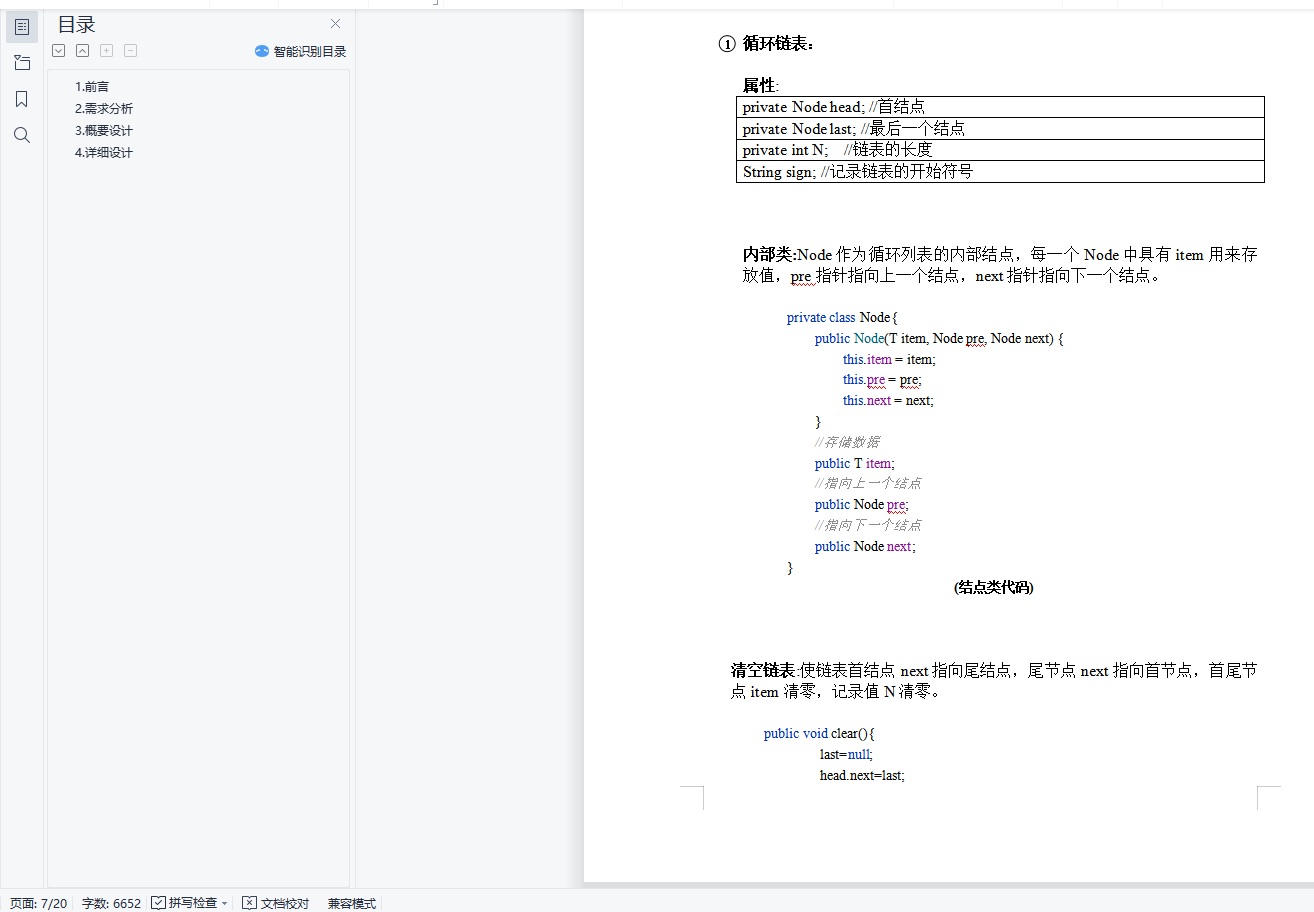Screen dimensions: 1314x912
Task: Click the bold 清空链表 paragraph label
Action: point(763,671)
